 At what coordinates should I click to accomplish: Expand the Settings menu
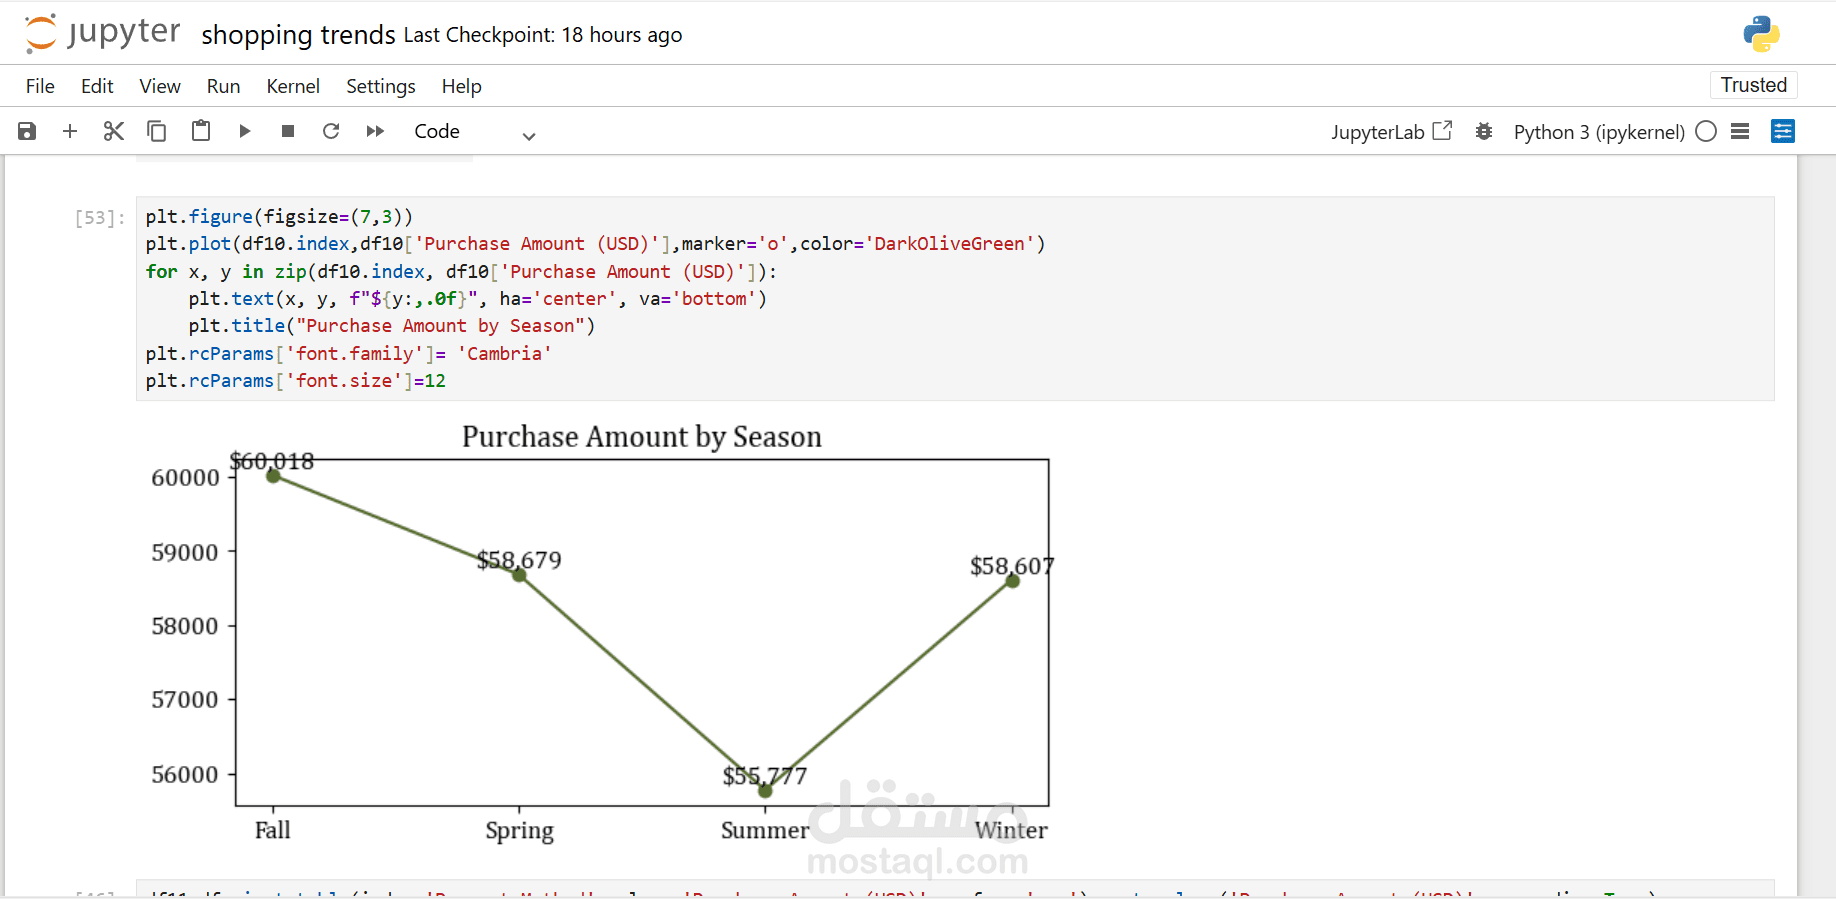click(x=380, y=86)
